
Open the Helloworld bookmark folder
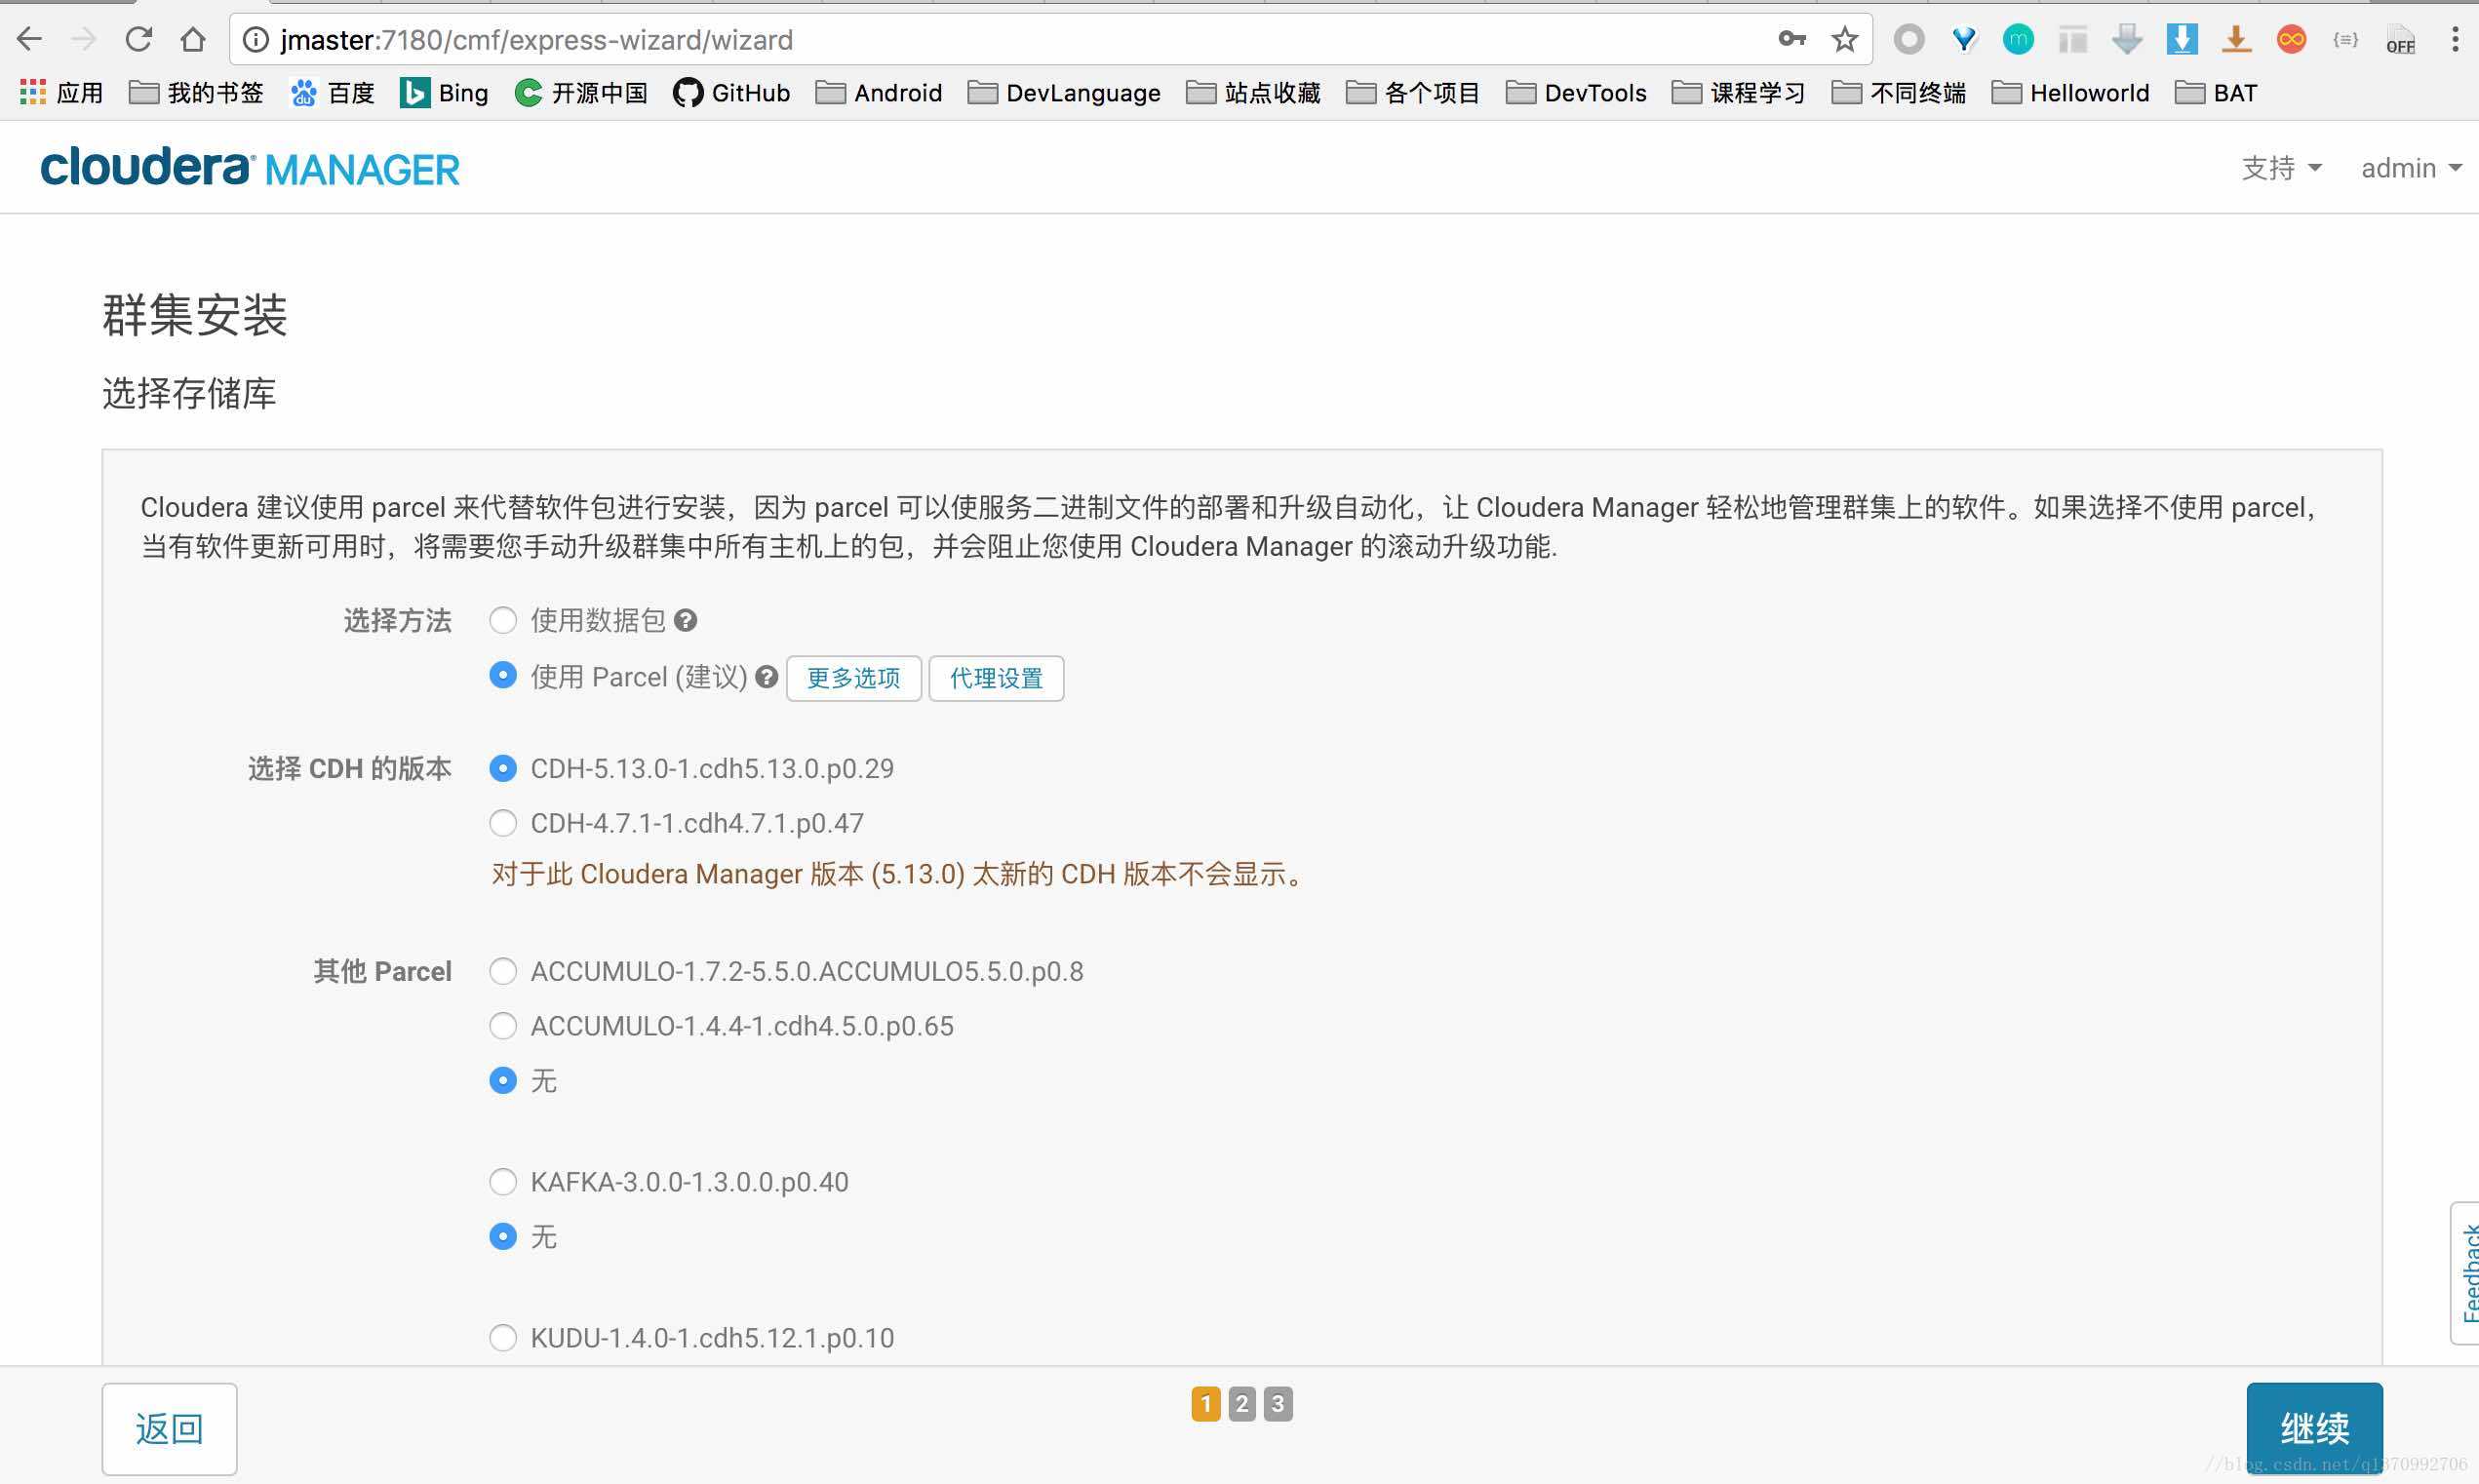pyautogui.click(x=2070, y=93)
